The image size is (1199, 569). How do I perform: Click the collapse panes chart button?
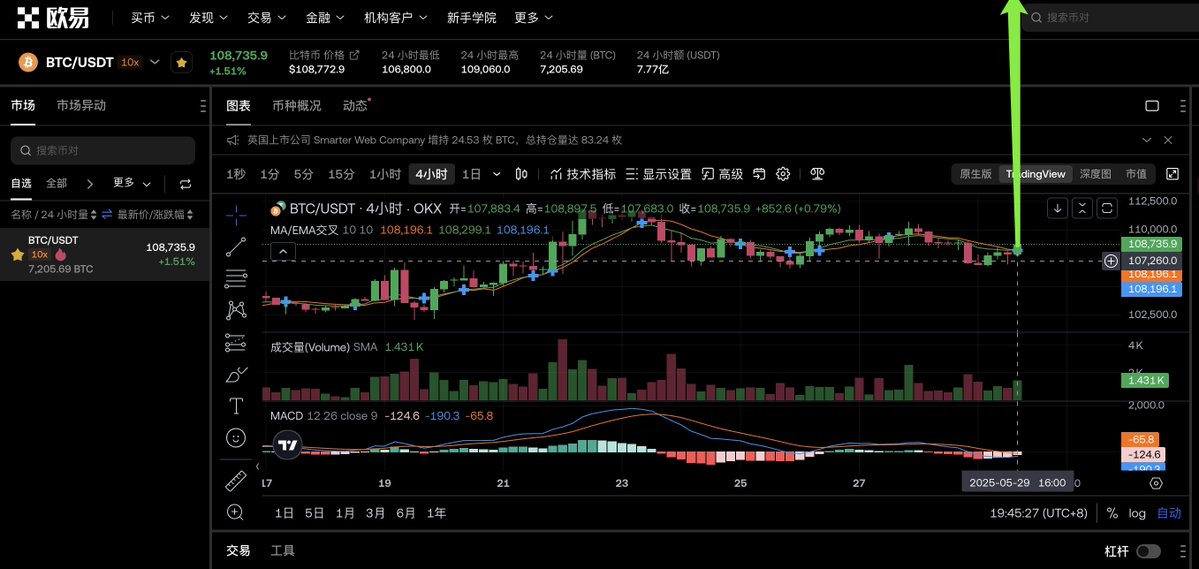(x=1082, y=207)
